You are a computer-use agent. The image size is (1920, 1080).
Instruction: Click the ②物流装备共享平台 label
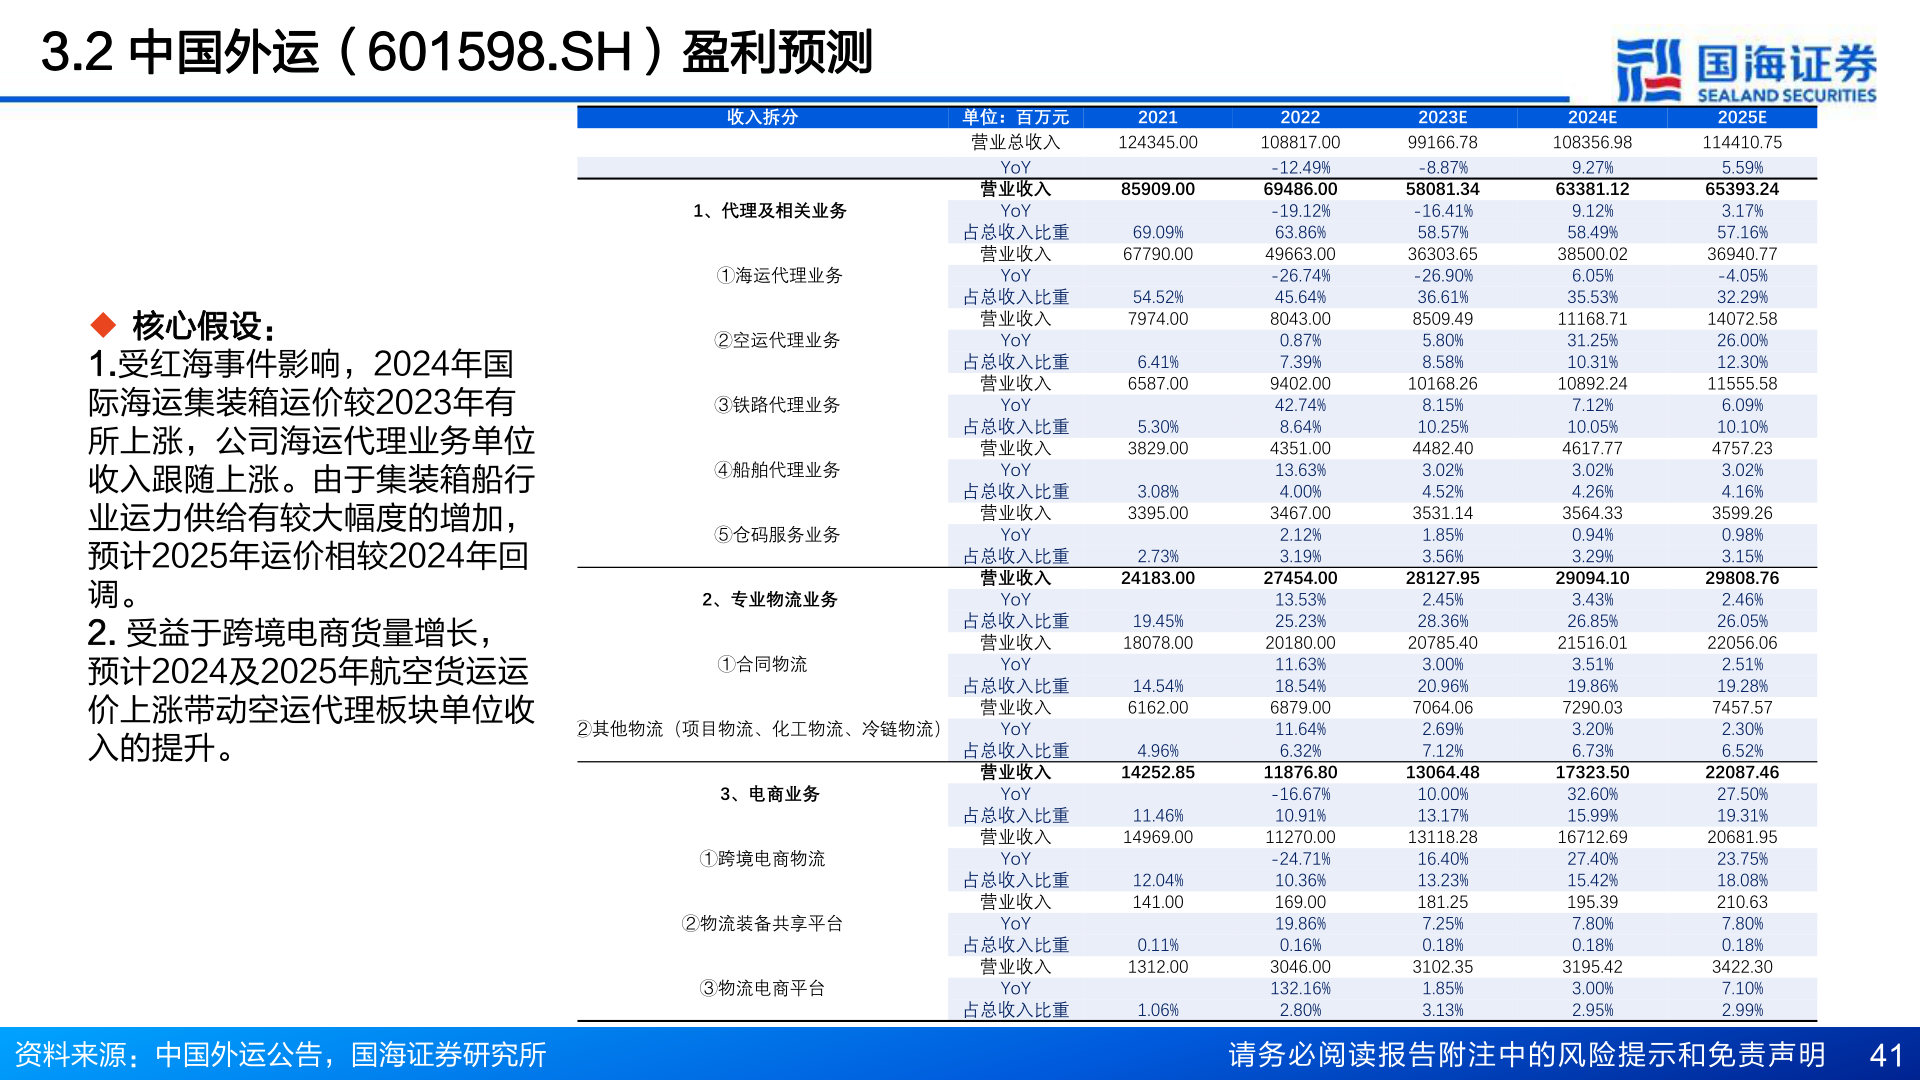tap(762, 924)
